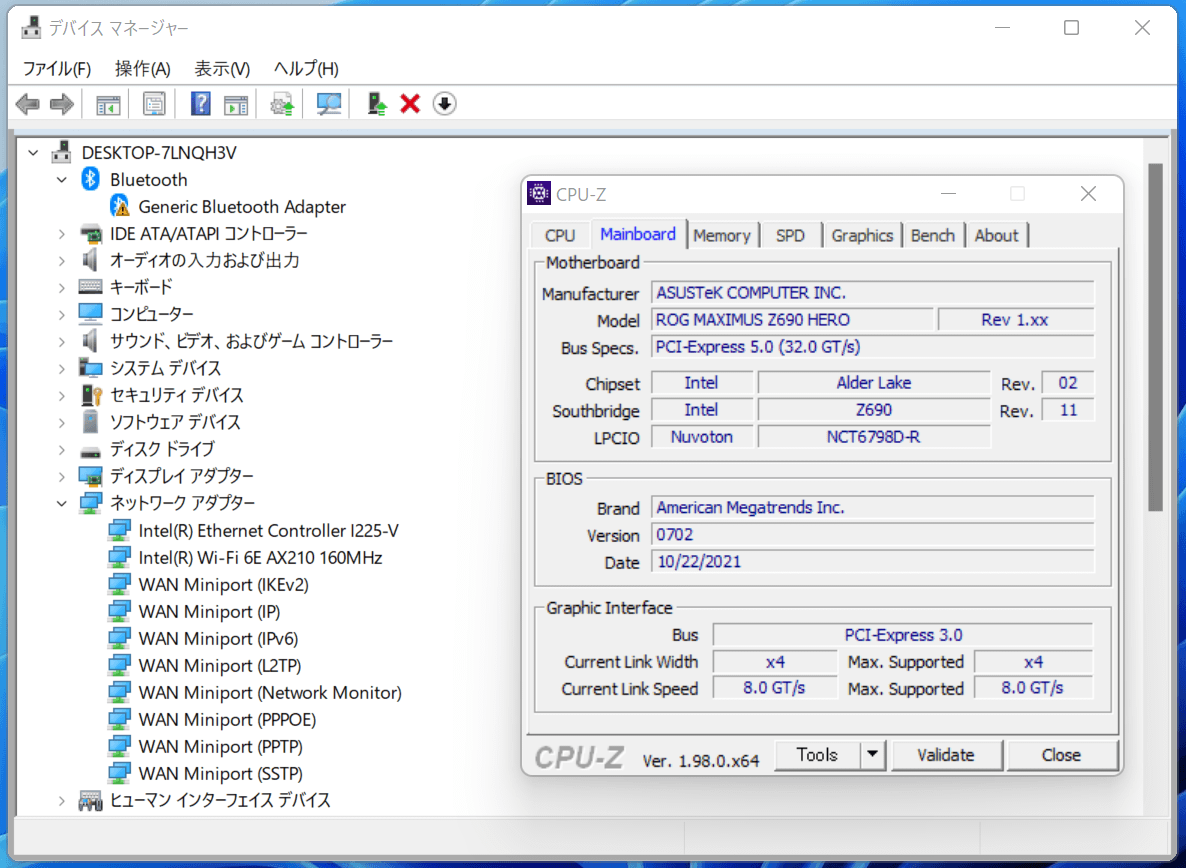Select WAN Miniport (L2TP)
Viewport: 1186px width, 868px height.
(220, 665)
